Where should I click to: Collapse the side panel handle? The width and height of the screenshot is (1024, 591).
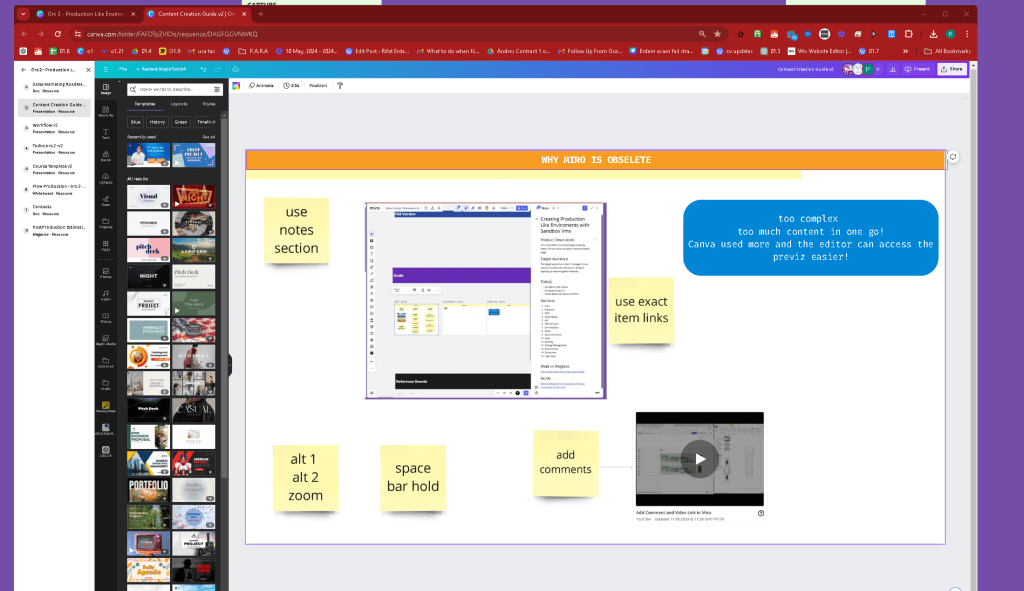229,365
